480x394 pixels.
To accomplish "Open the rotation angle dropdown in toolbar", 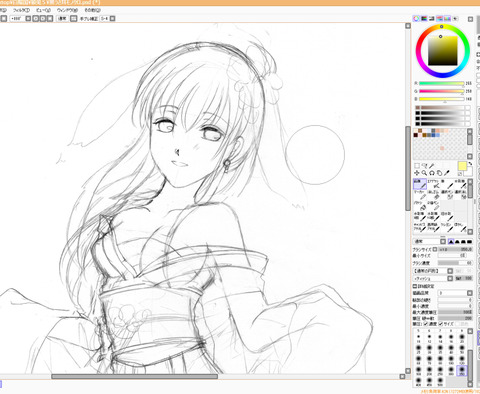I will coord(28,19).
